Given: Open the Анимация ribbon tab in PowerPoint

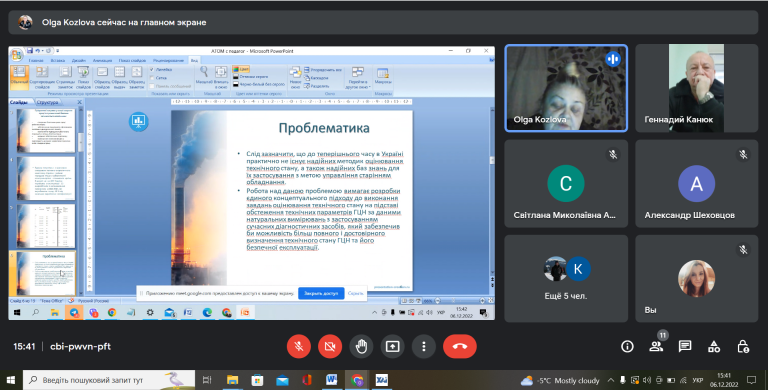Looking at the screenshot, I should (x=102, y=60).
